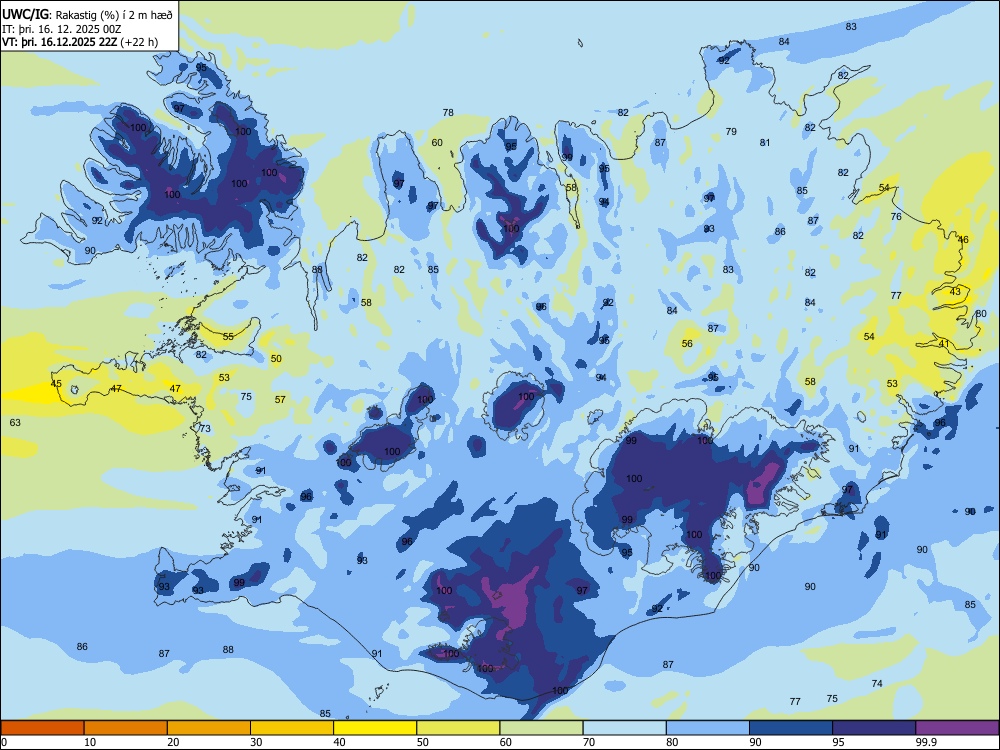The height and width of the screenshot is (750, 1000).
Task: Click the dark blue 90–95 legend swatch
Action: 791,728
